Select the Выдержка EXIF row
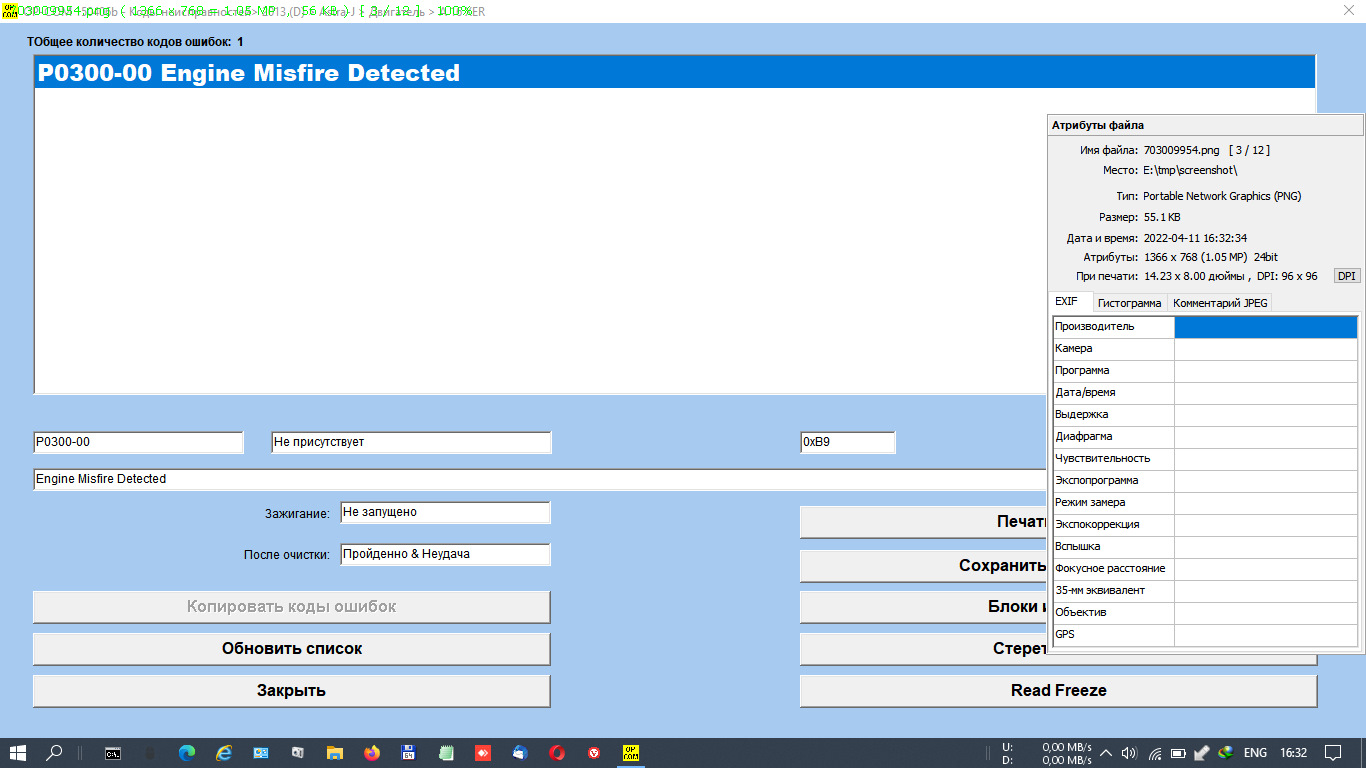1366x768 pixels. click(x=1205, y=415)
